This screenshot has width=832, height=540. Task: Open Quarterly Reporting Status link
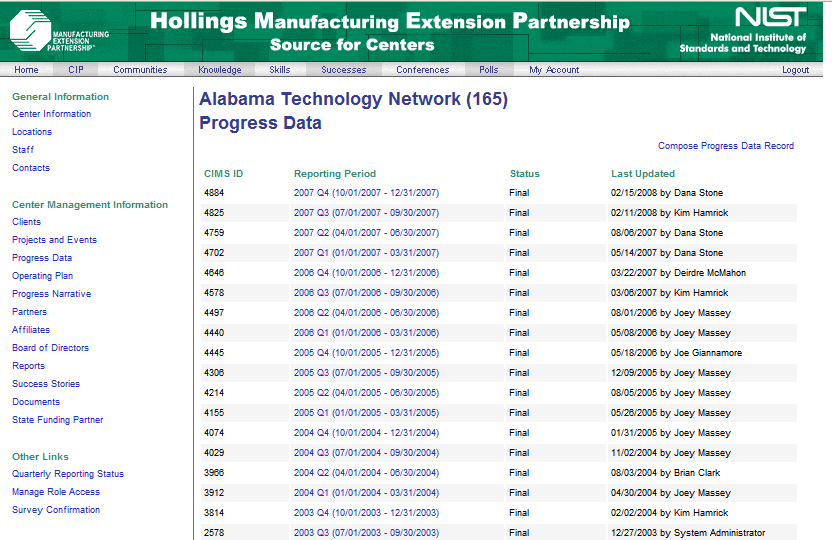point(68,474)
